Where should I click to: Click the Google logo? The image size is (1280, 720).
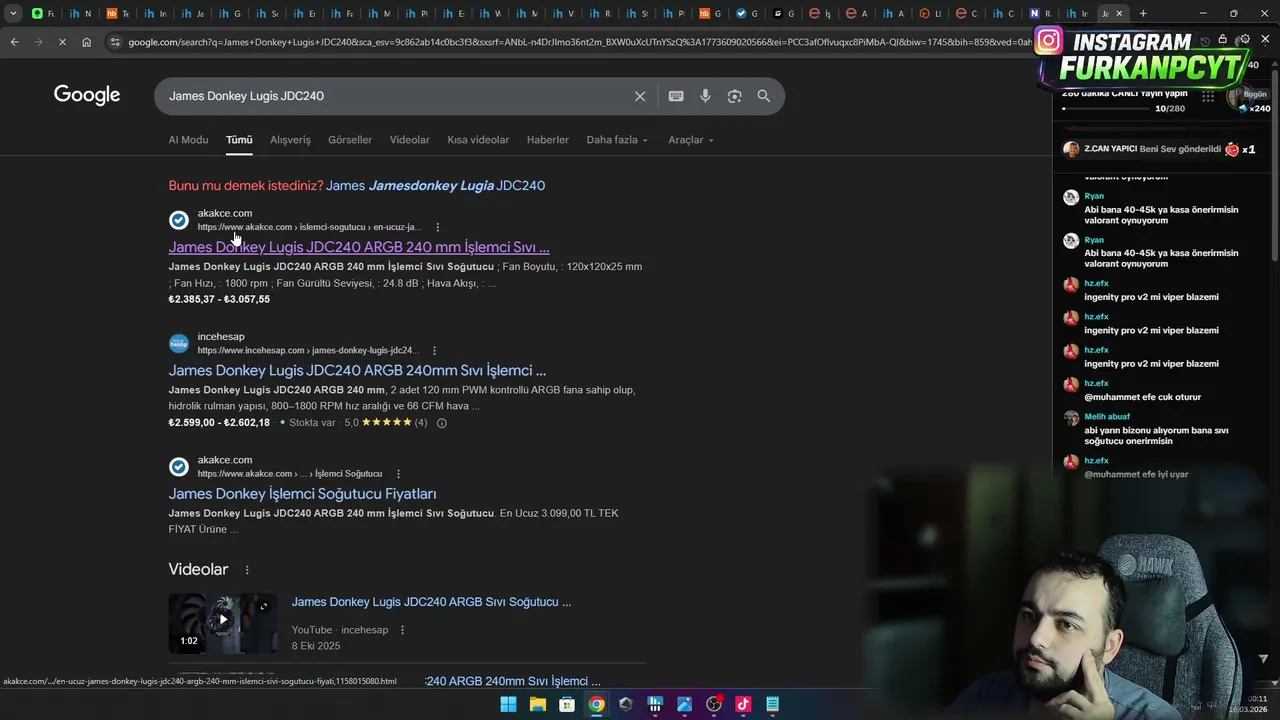point(87,95)
